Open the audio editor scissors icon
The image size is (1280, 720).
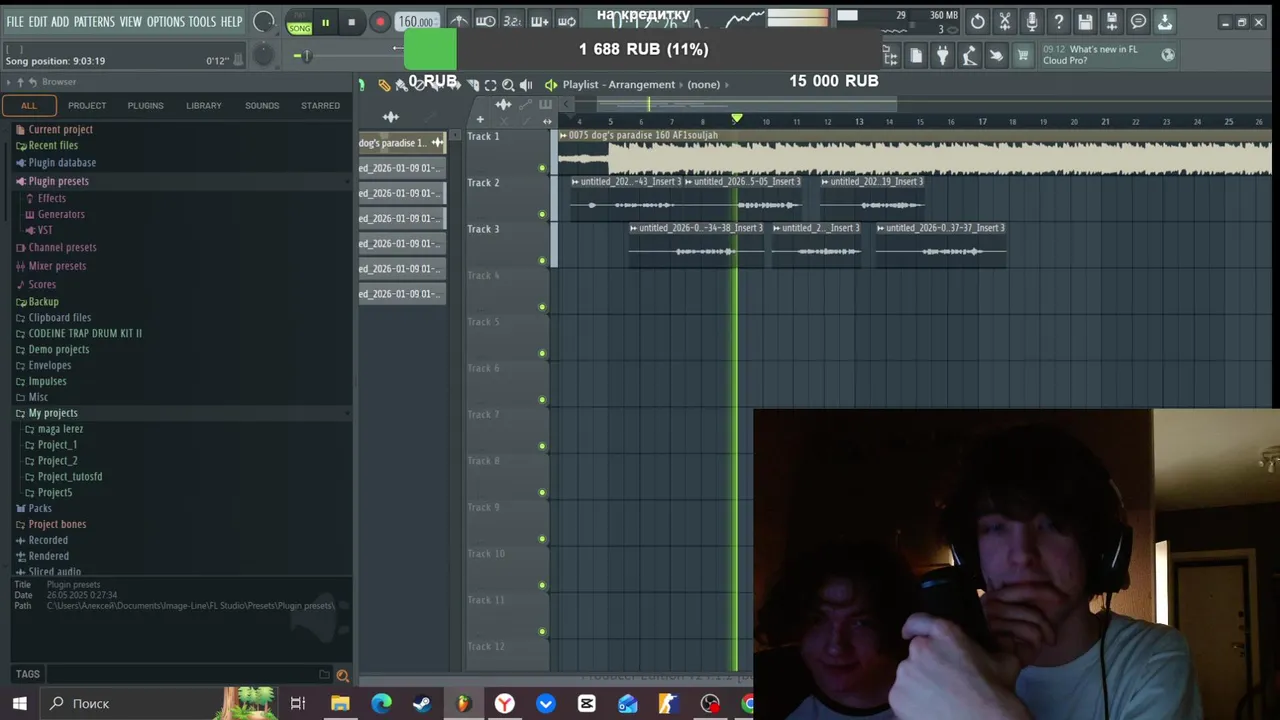pos(1005,21)
